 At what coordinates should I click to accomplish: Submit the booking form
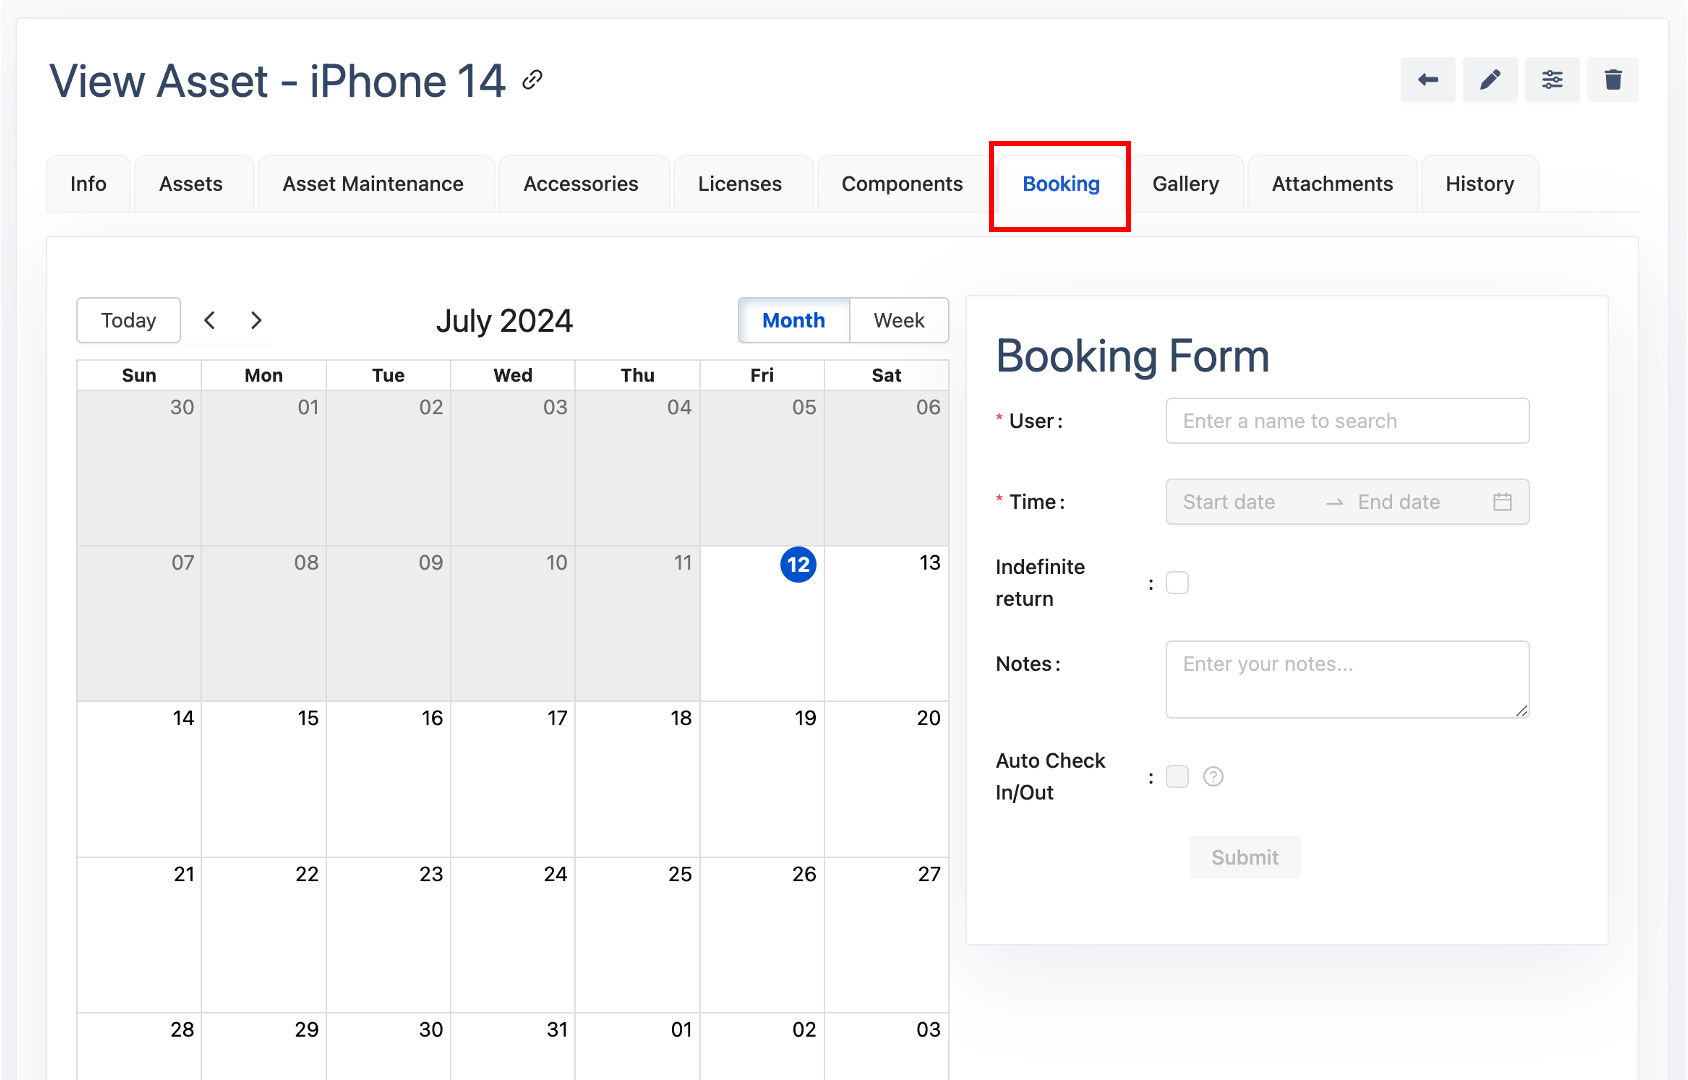pos(1245,858)
